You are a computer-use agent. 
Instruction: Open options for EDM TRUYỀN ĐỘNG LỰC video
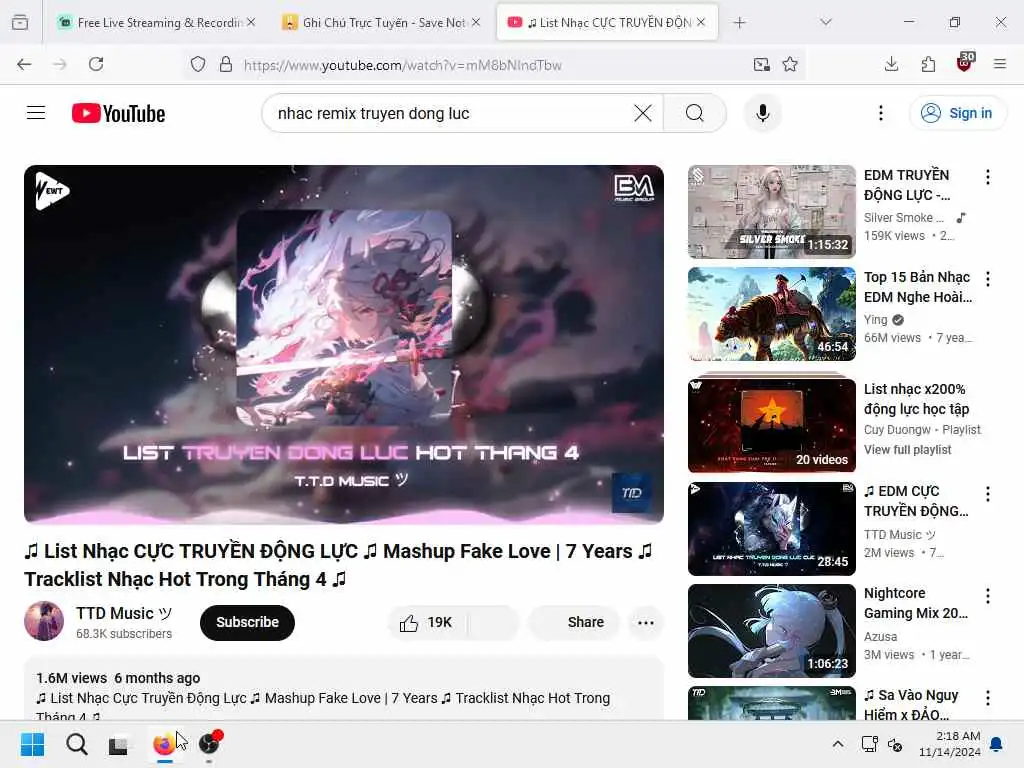point(987,177)
